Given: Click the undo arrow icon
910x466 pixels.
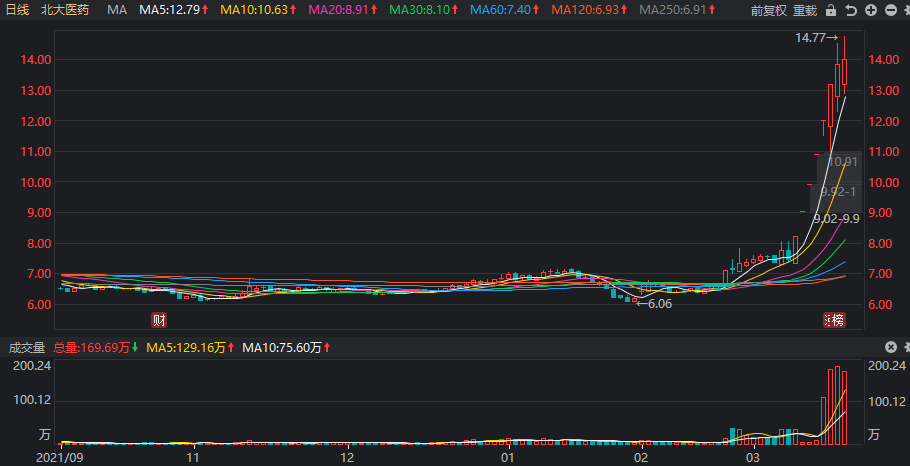Looking at the screenshot, I should click(851, 10).
